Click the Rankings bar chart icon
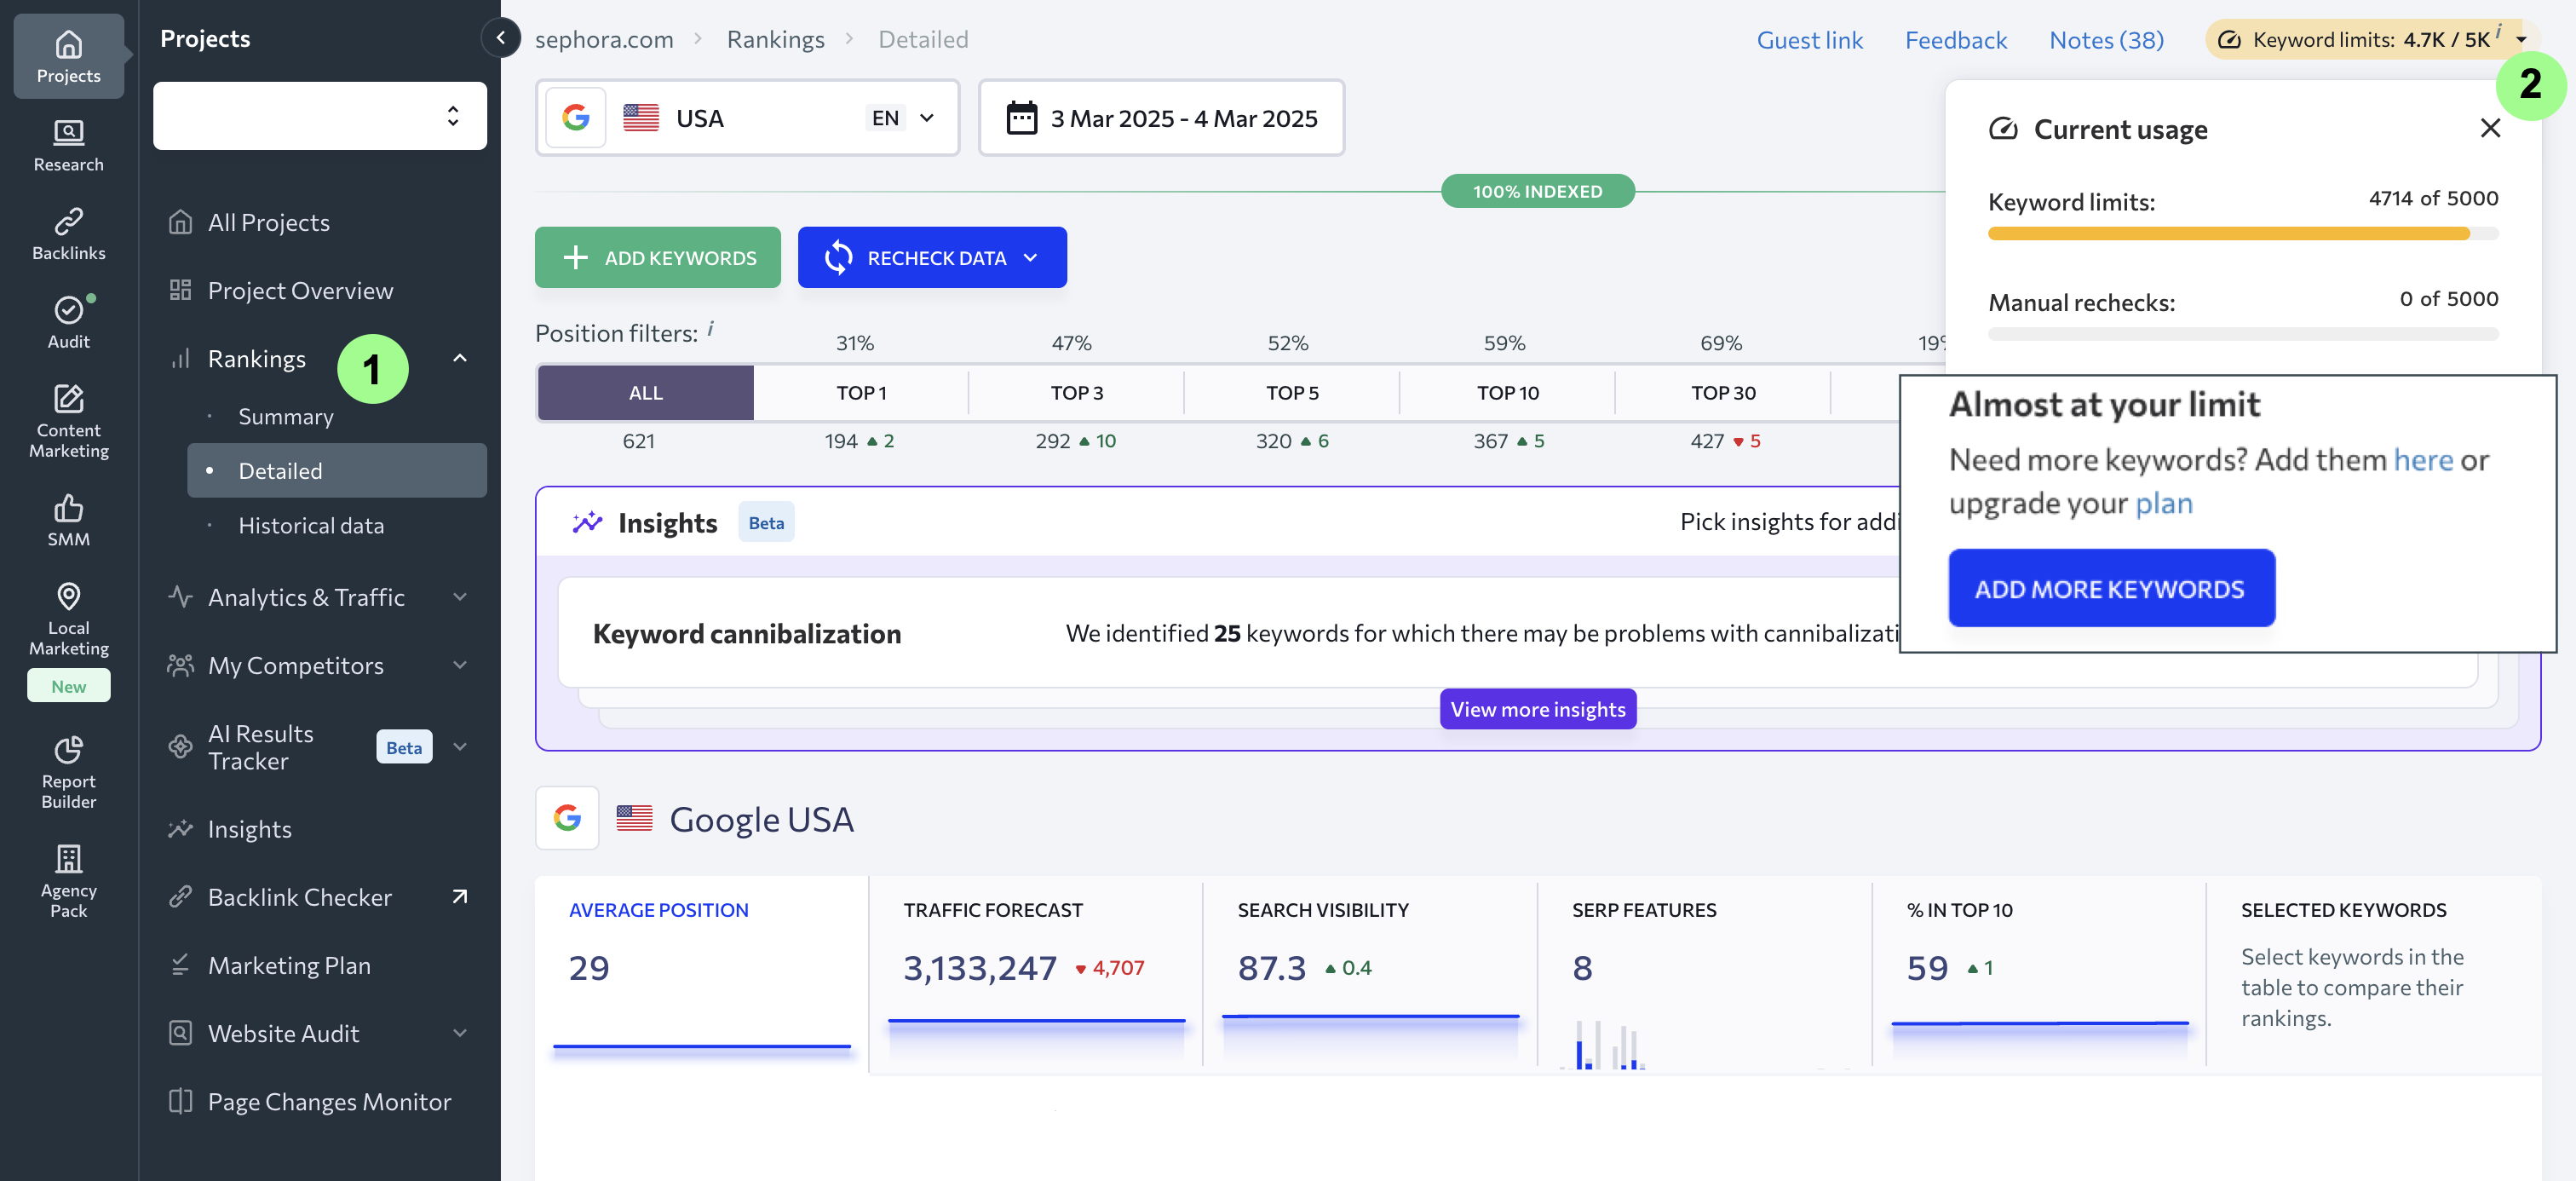This screenshot has width=2576, height=1181. click(x=180, y=358)
